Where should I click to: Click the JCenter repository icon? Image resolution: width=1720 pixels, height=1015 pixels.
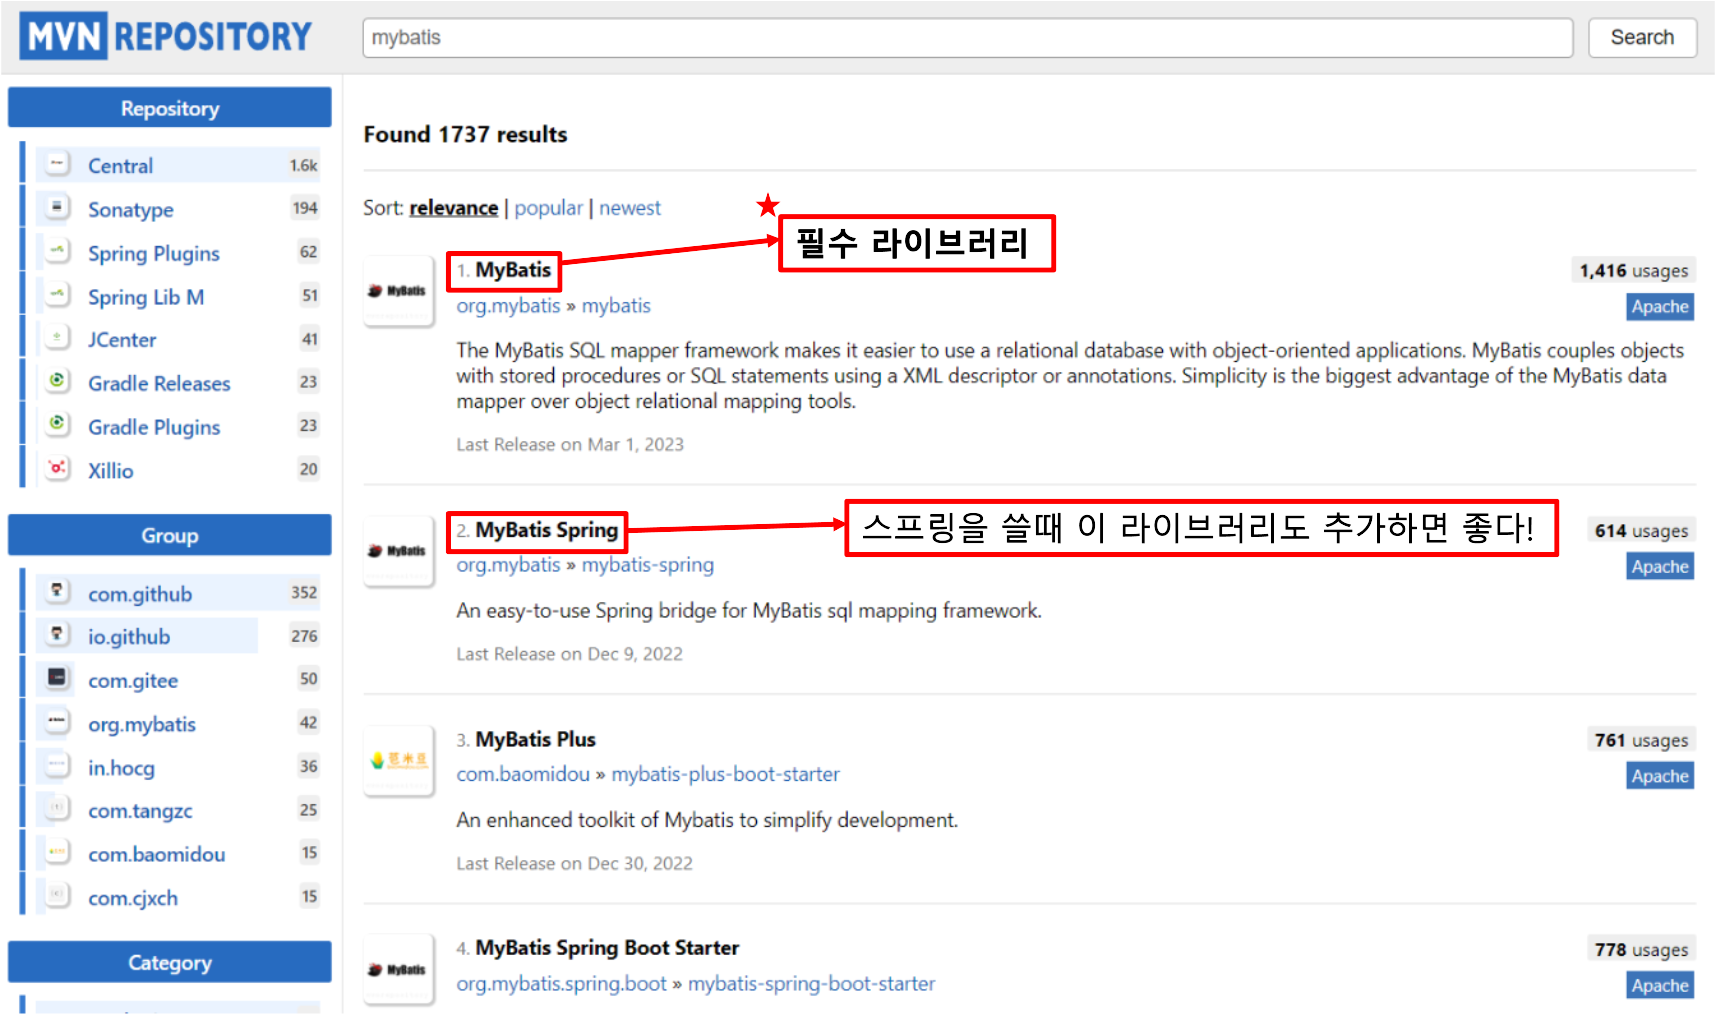point(58,338)
